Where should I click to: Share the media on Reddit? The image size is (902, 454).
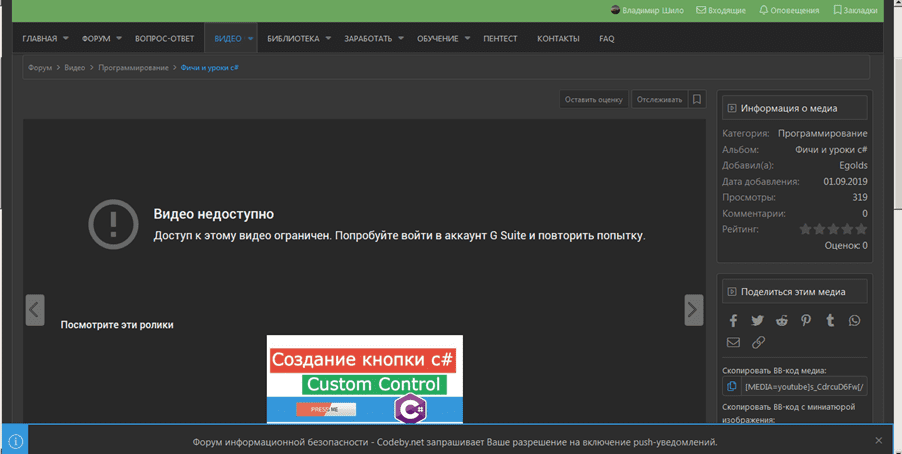click(781, 320)
